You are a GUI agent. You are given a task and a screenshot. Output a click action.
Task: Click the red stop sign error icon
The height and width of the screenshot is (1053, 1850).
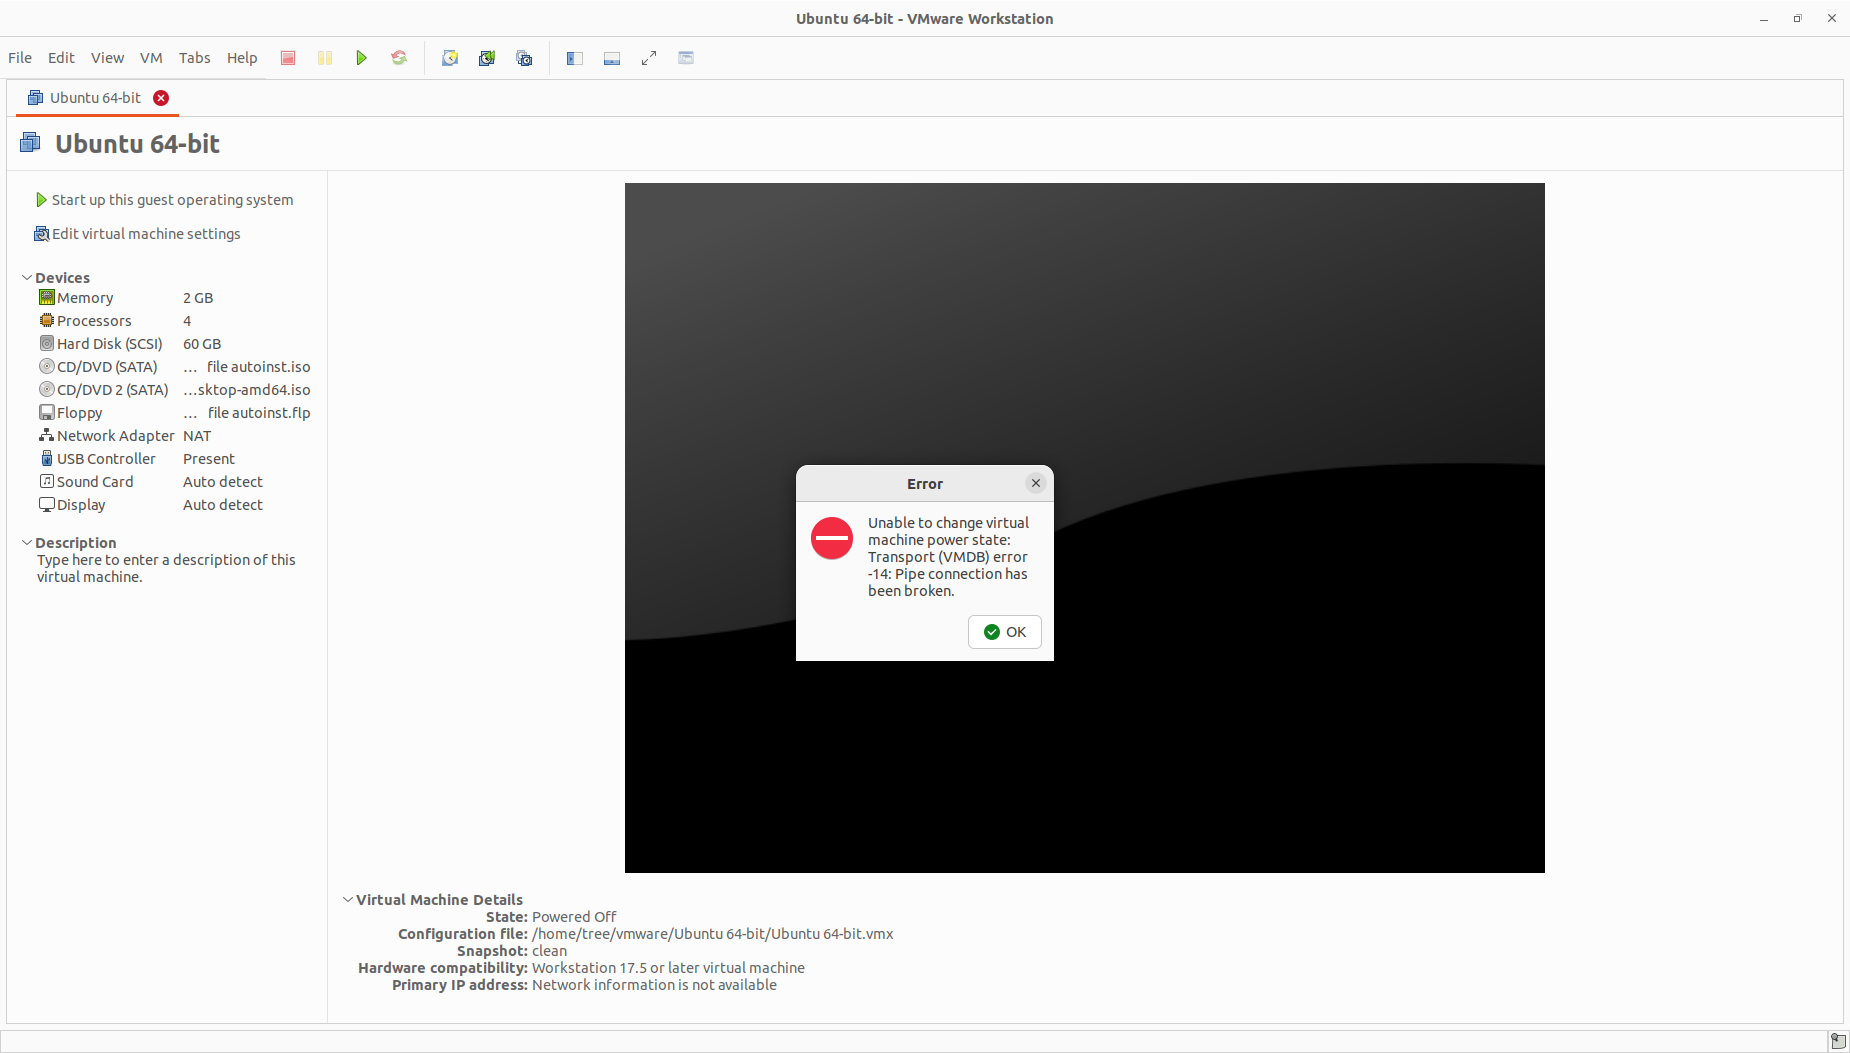point(832,538)
